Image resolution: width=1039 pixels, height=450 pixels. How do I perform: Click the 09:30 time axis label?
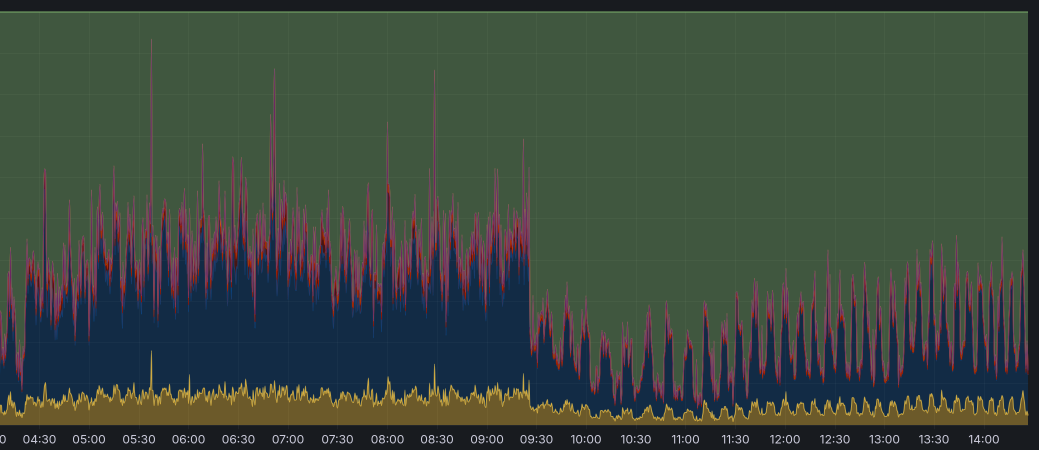click(536, 439)
